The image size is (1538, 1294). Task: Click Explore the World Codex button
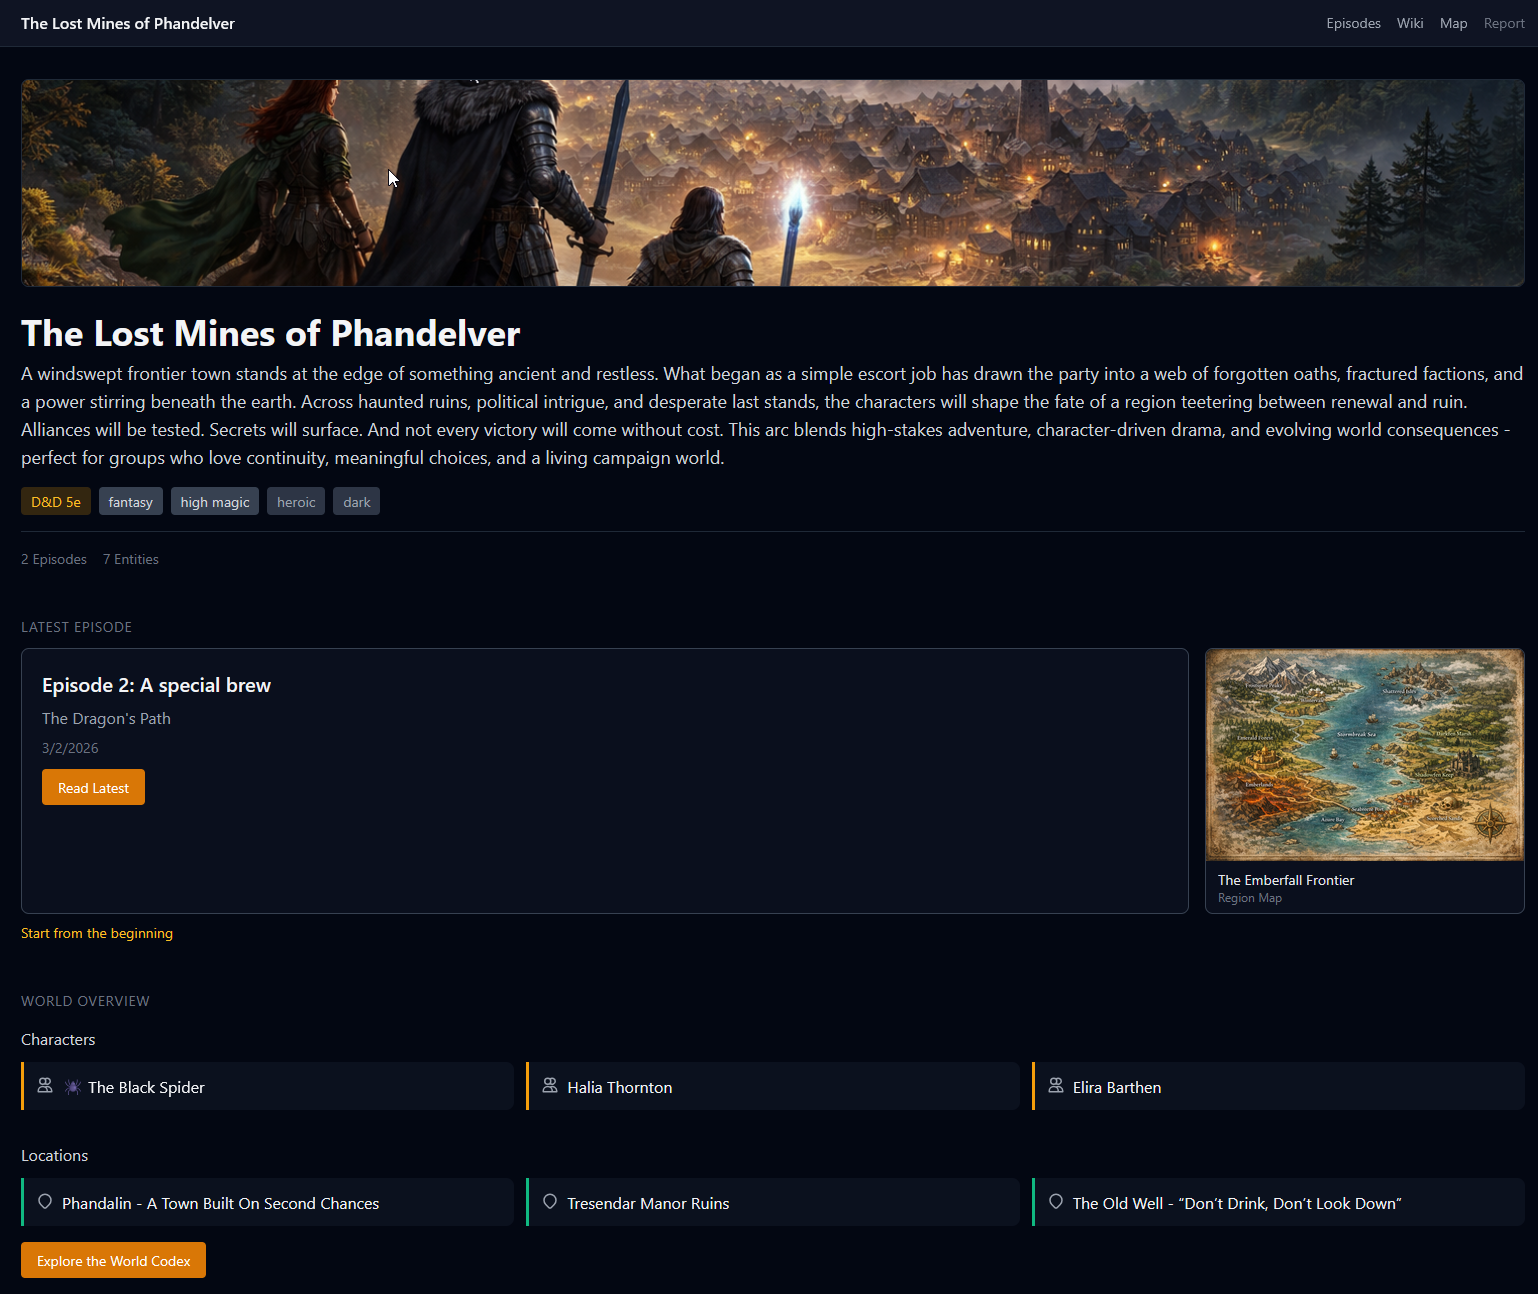click(x=113, y=1260)
